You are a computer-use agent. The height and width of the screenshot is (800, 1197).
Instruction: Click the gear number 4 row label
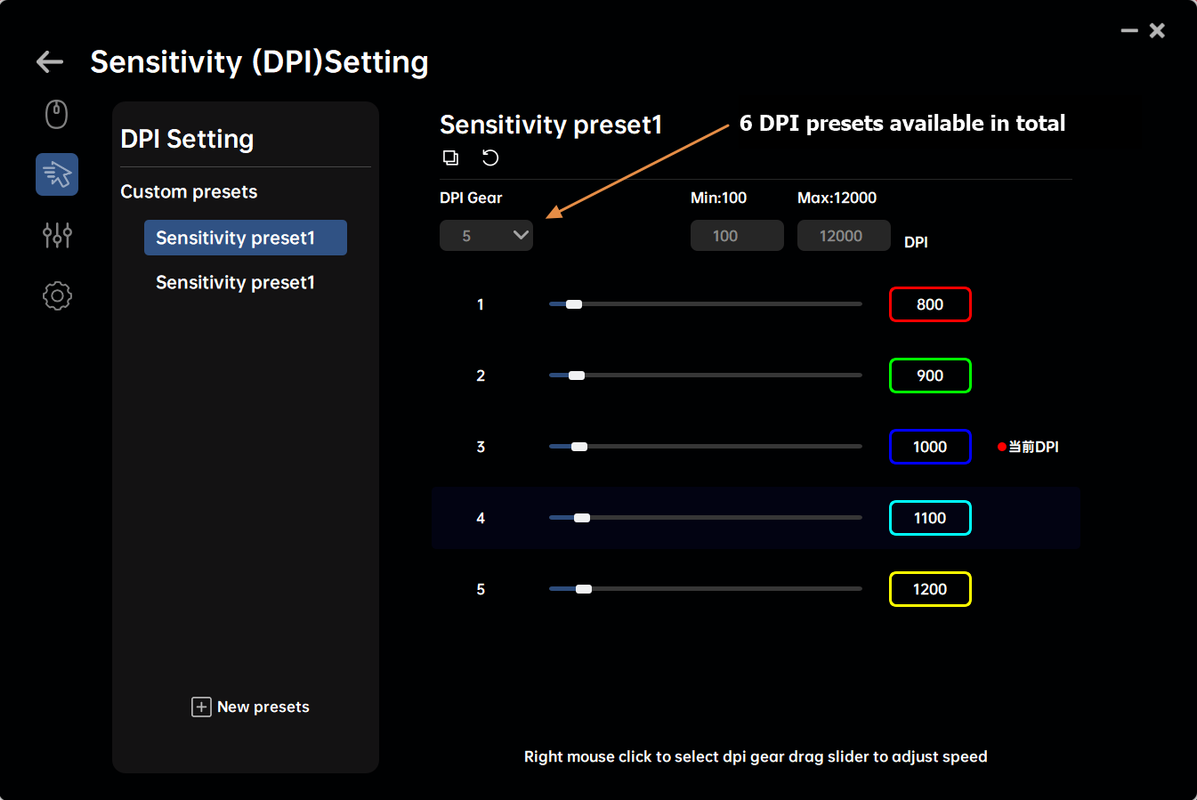[x=480, y=518]
